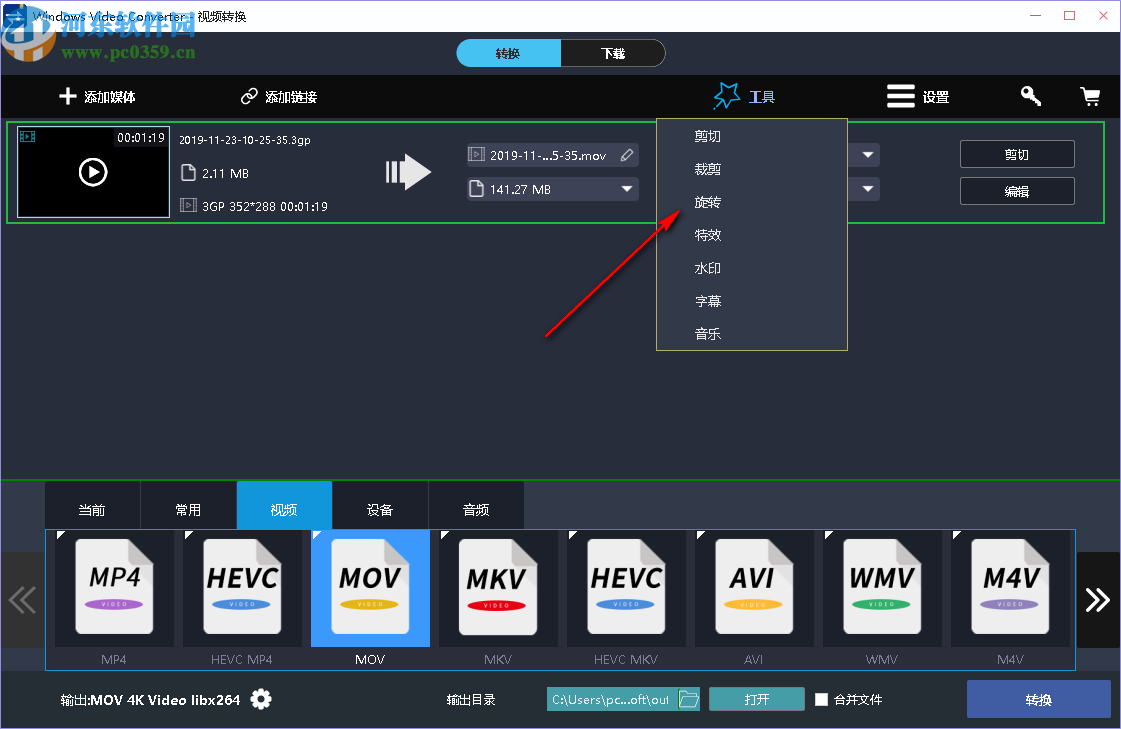
Task: Open output profile gear icon
Action: (261, 699)
